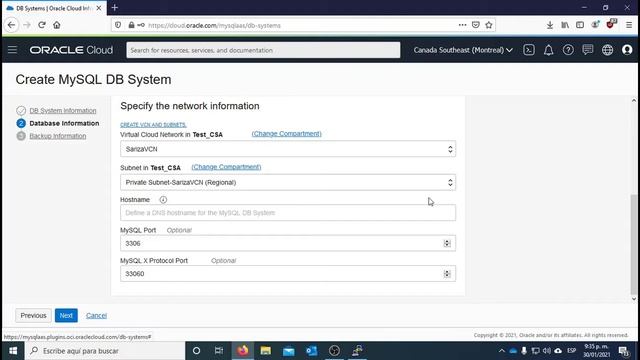Image resolution: width=640 pixels, height=360 pixels.
Task: Click the Hostname info icon
Action: click(163, 200)
